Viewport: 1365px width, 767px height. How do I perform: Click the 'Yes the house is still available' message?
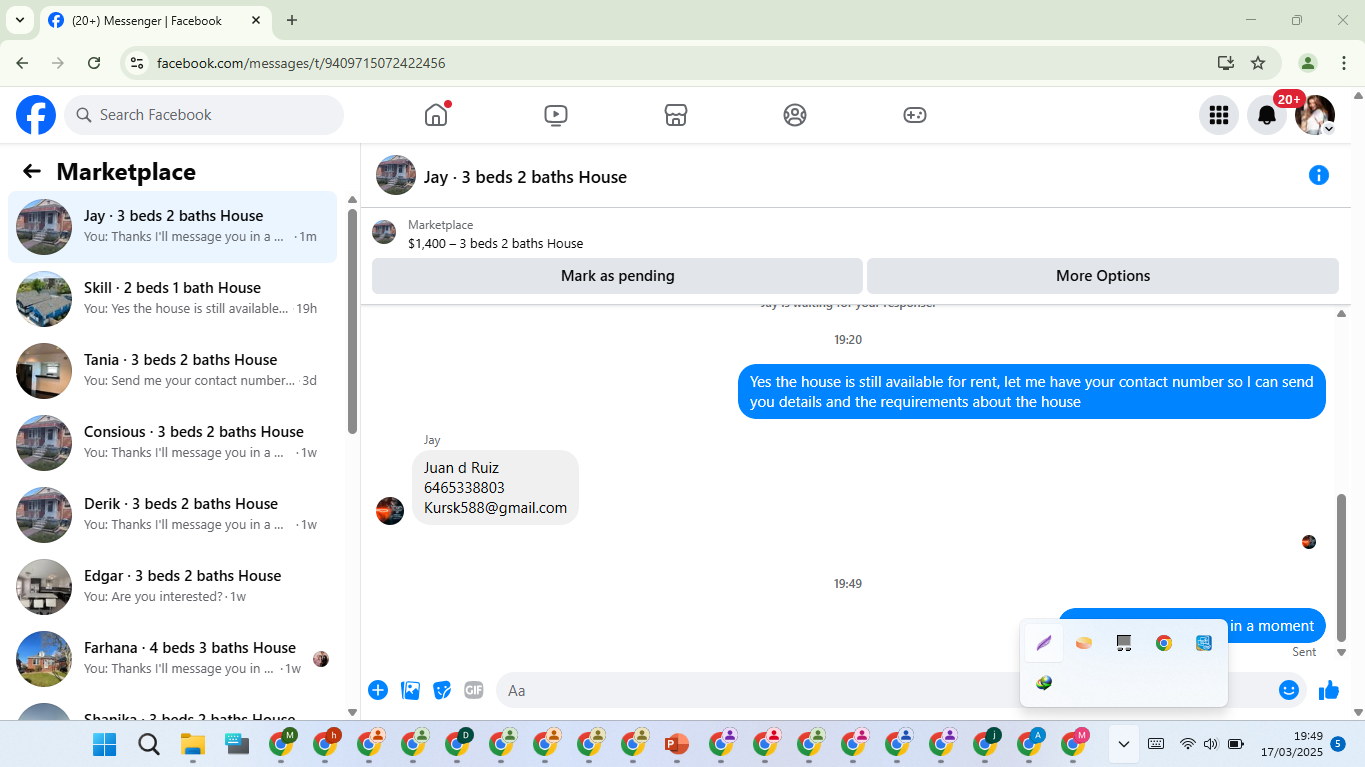pyautogui.click(x=1032, y=392)
